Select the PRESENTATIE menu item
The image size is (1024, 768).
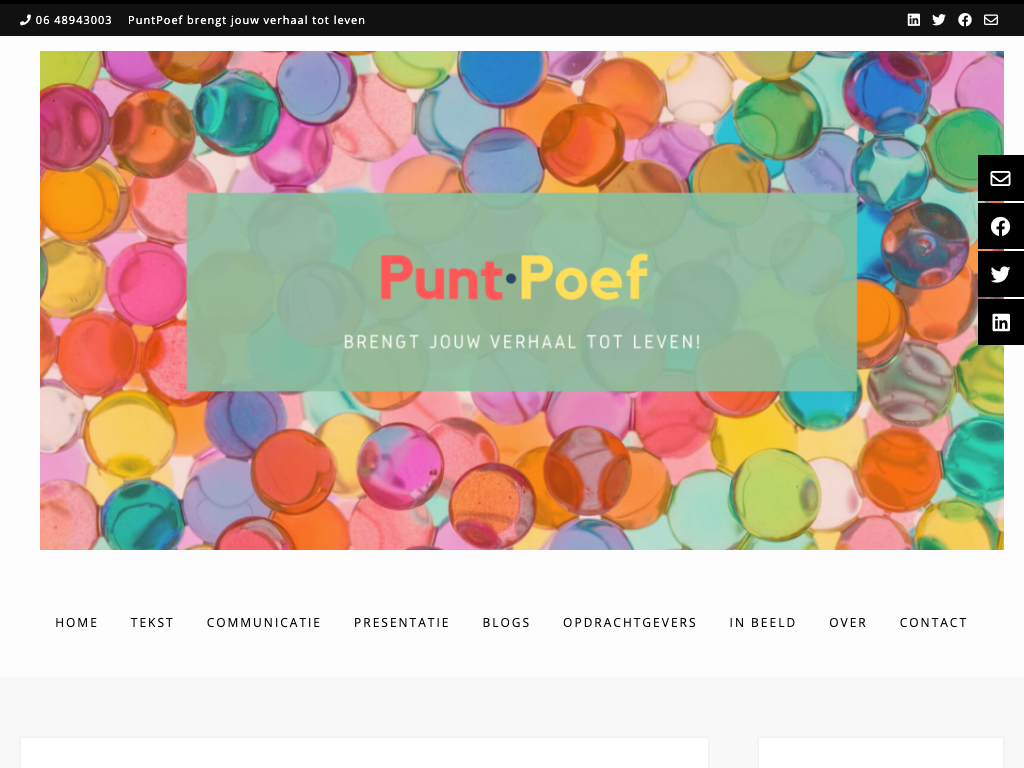402,622
